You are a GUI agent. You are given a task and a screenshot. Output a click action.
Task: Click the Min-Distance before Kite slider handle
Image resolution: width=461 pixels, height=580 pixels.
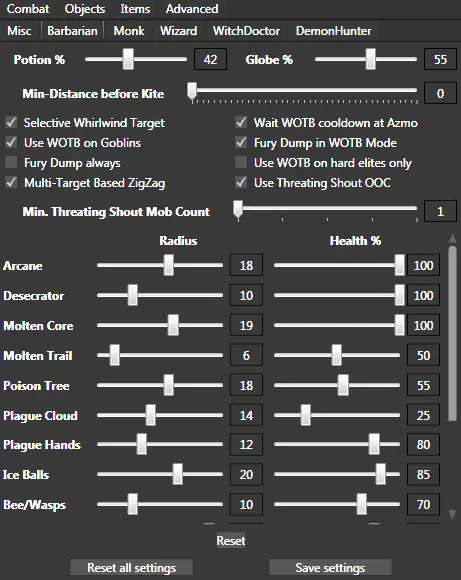pos(192,91)
